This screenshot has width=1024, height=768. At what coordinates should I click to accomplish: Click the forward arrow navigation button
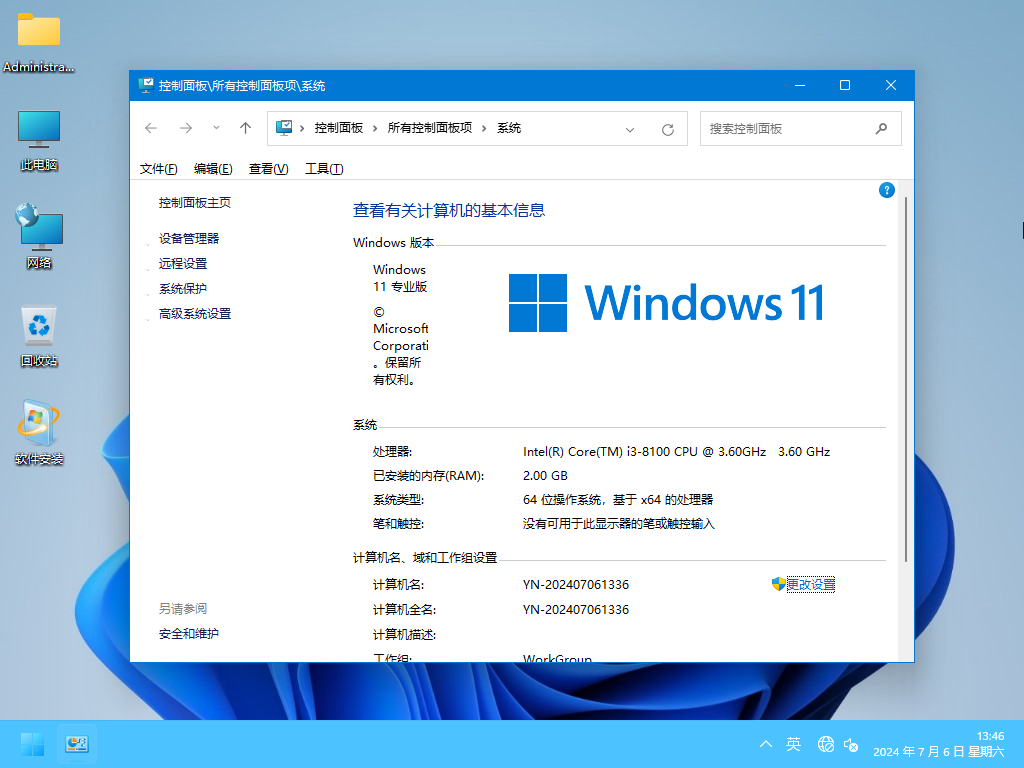(186, 128)
